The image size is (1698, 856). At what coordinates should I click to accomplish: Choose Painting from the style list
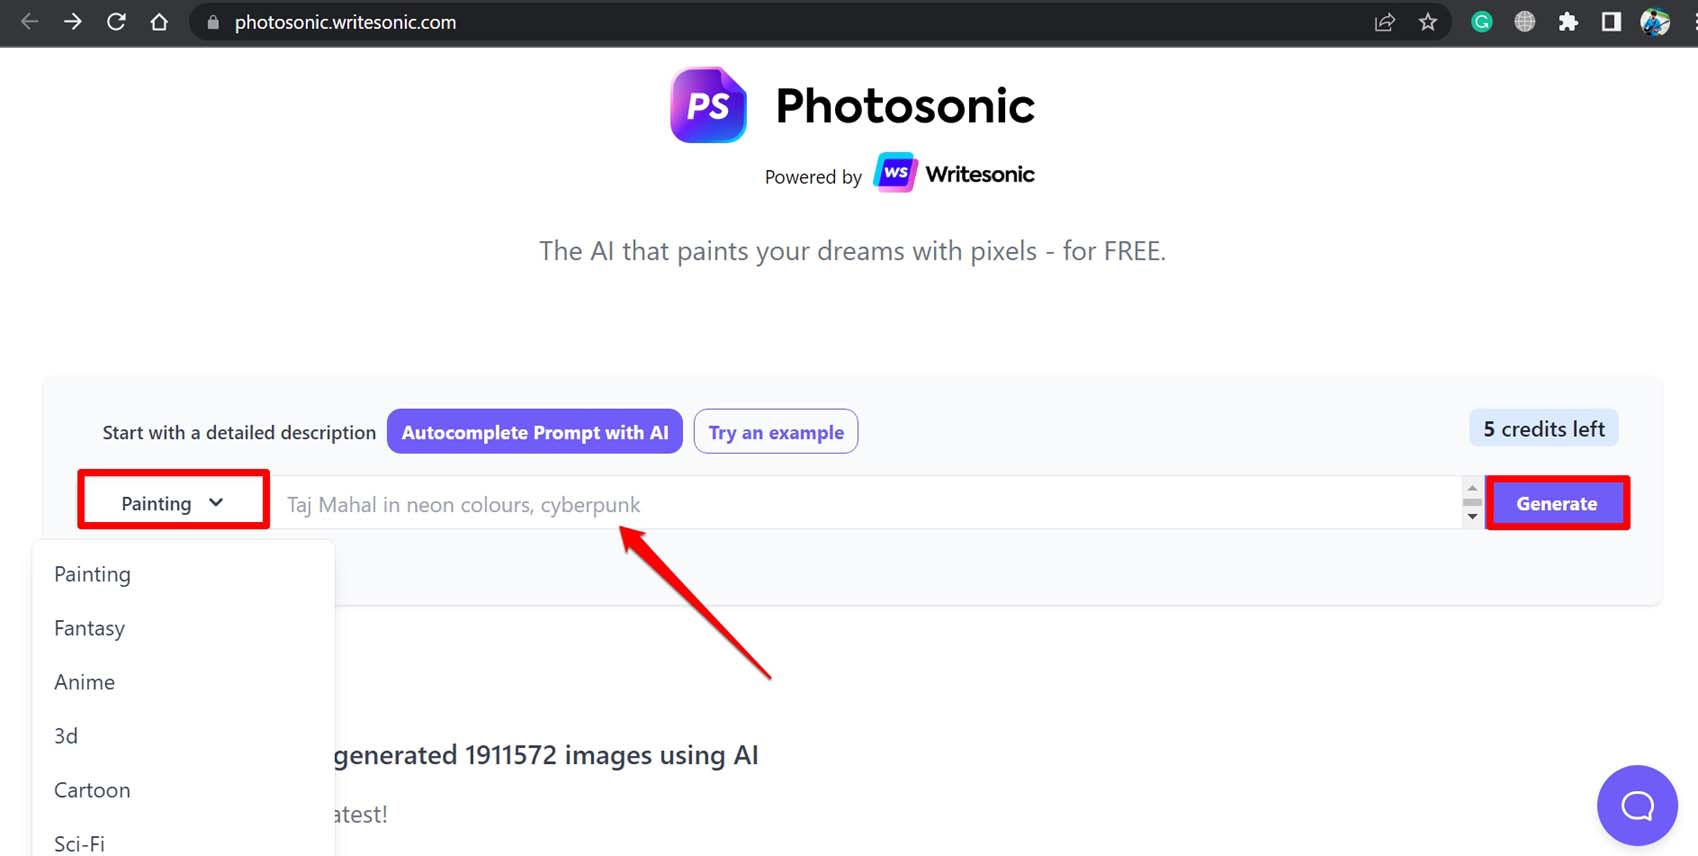click(92, 574)
